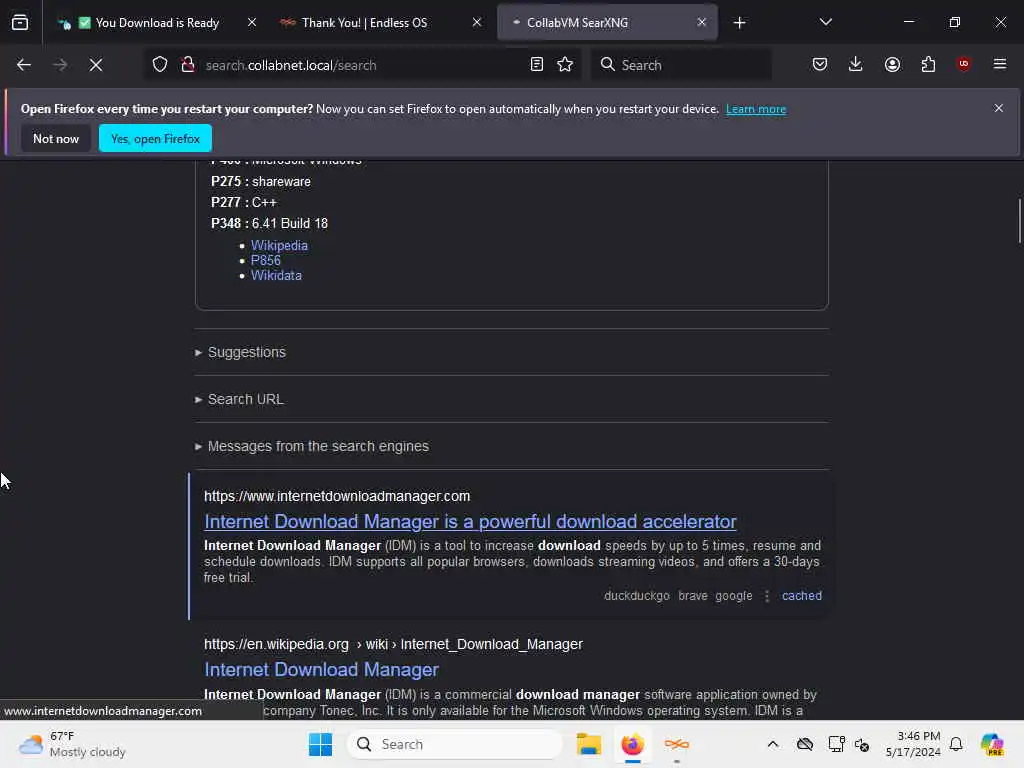Viewport: 1024px width, 768px height.
Task: List all tabs dropdown arrow
Action: coord(826,23)
